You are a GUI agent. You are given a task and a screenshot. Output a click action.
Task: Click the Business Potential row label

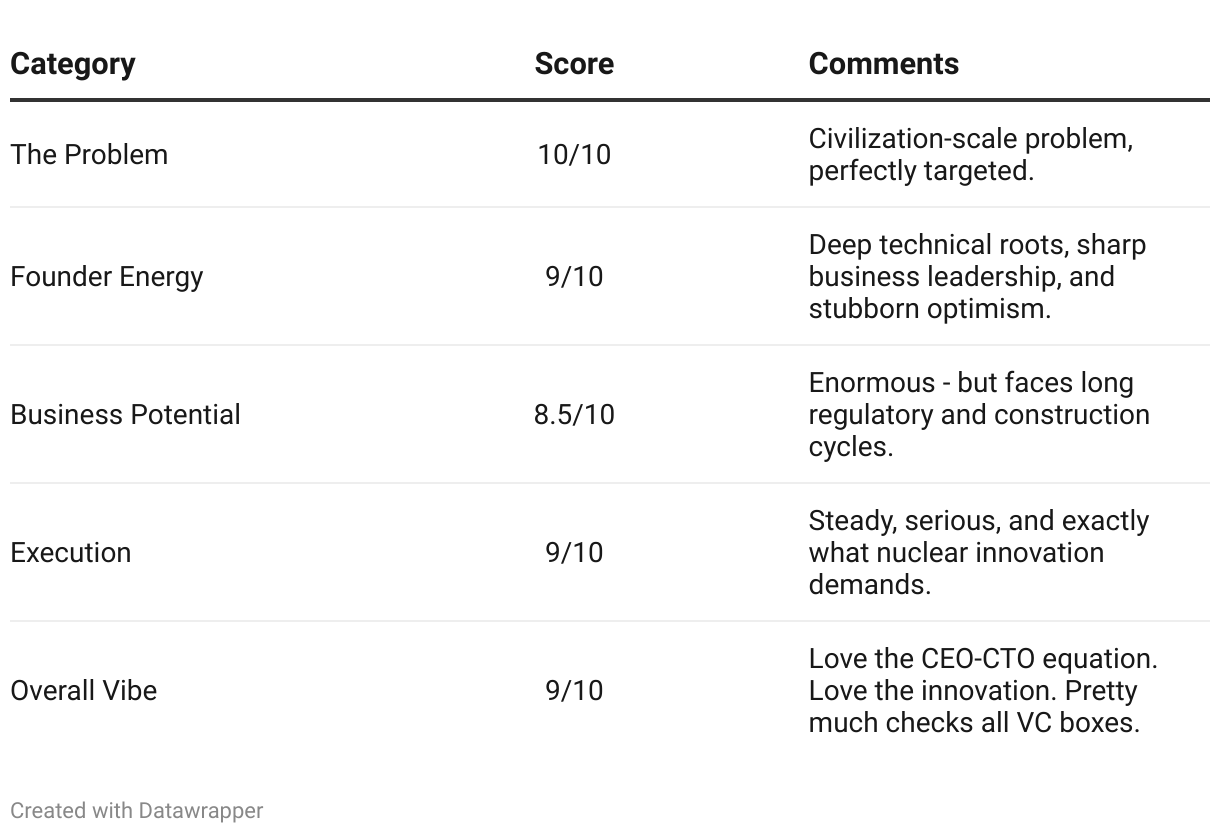pos(125,415)
